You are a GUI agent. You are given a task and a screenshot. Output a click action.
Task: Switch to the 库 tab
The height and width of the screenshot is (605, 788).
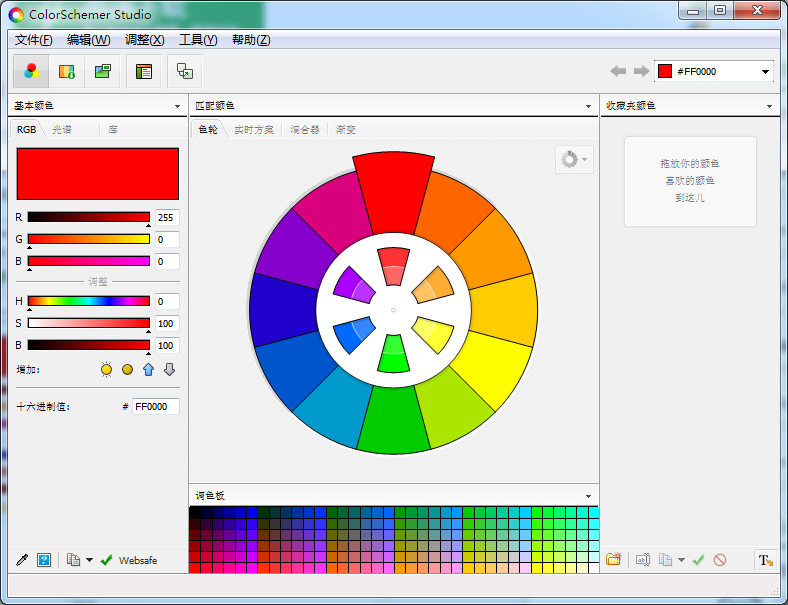[113, 129]
